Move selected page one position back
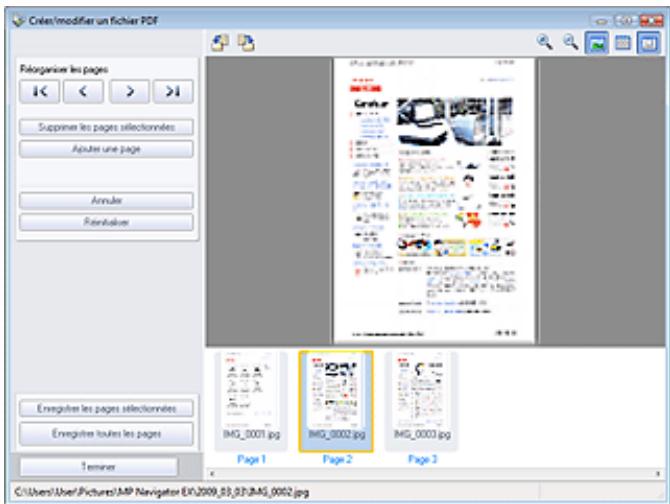 coord(83,91)
